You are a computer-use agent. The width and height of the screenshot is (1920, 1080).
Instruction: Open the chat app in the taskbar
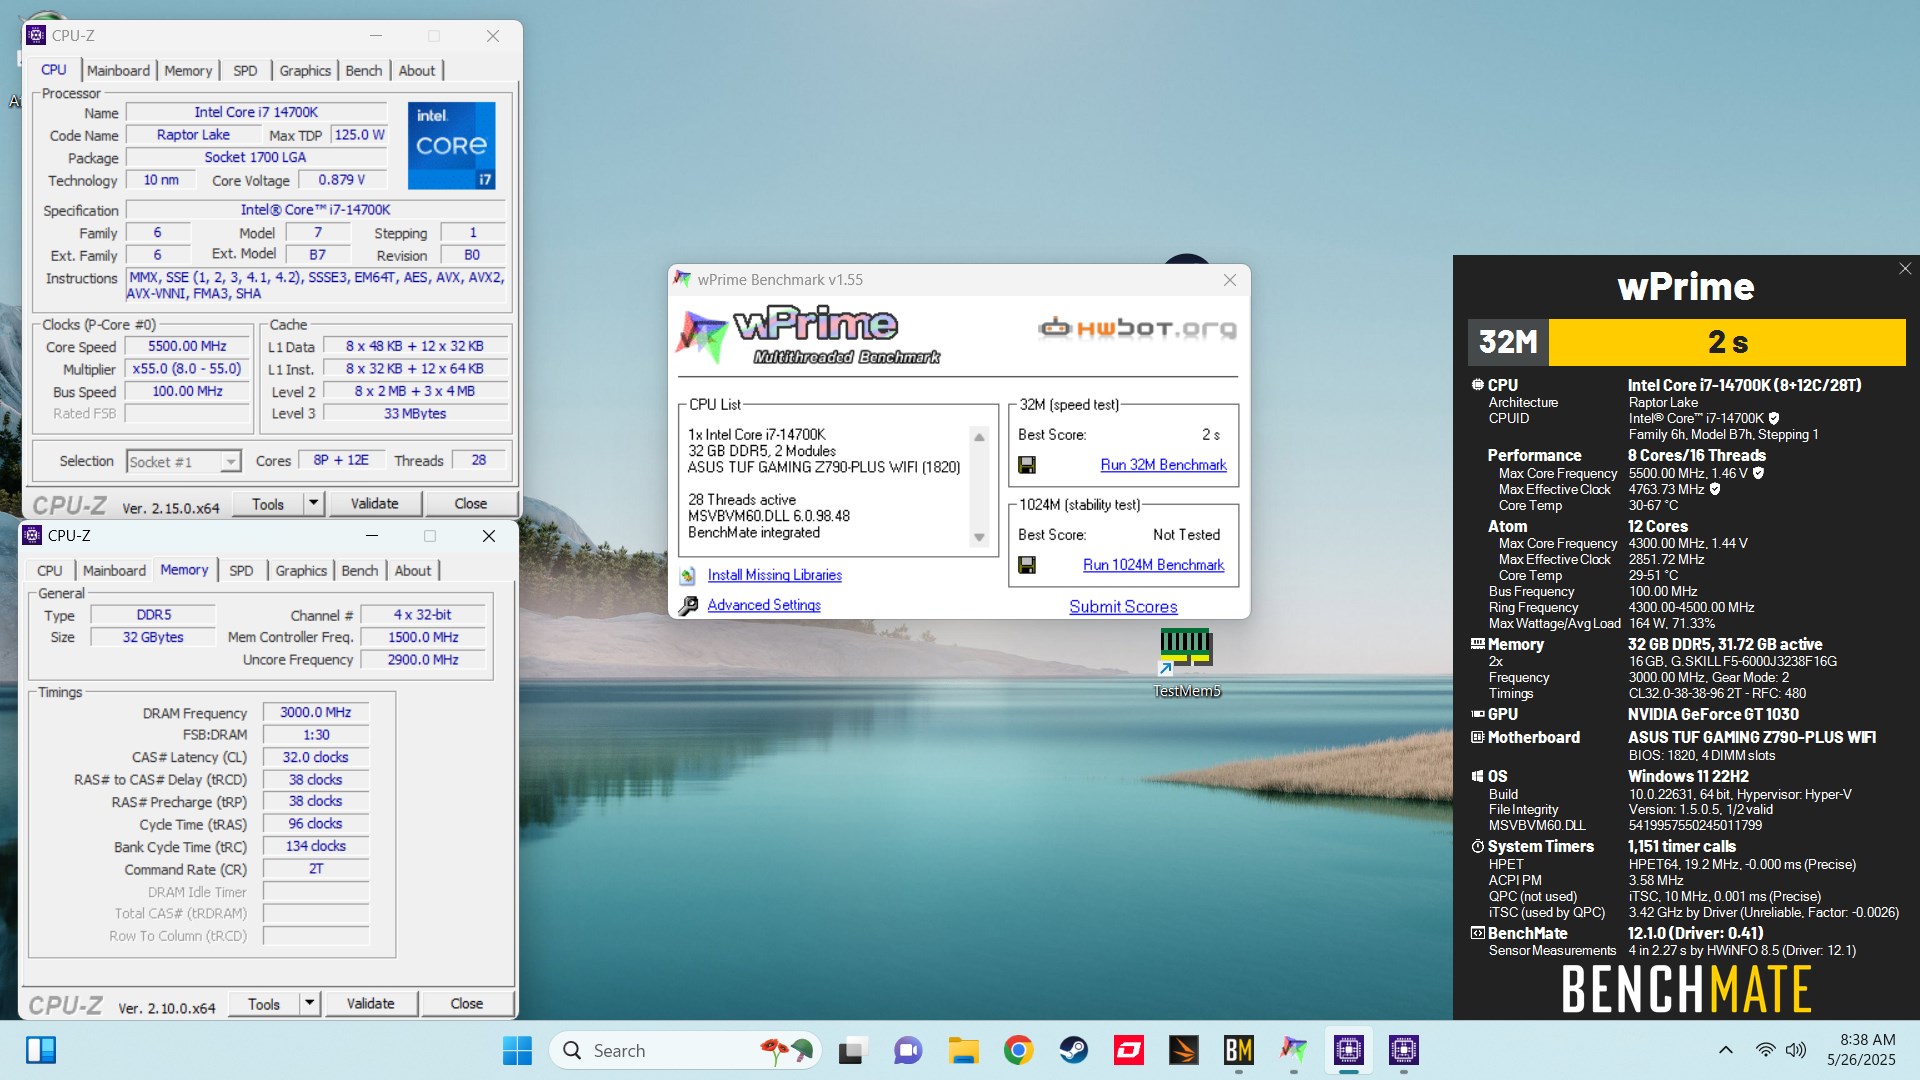(x=907, y=1050)
